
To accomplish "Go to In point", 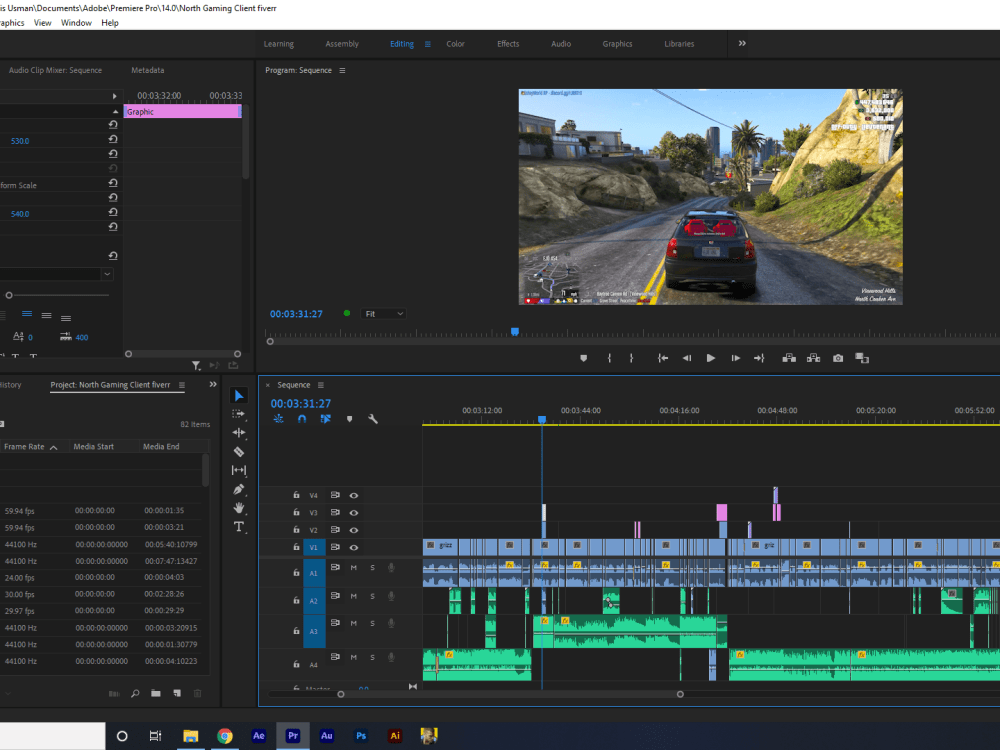I will (x=663, y=358).
